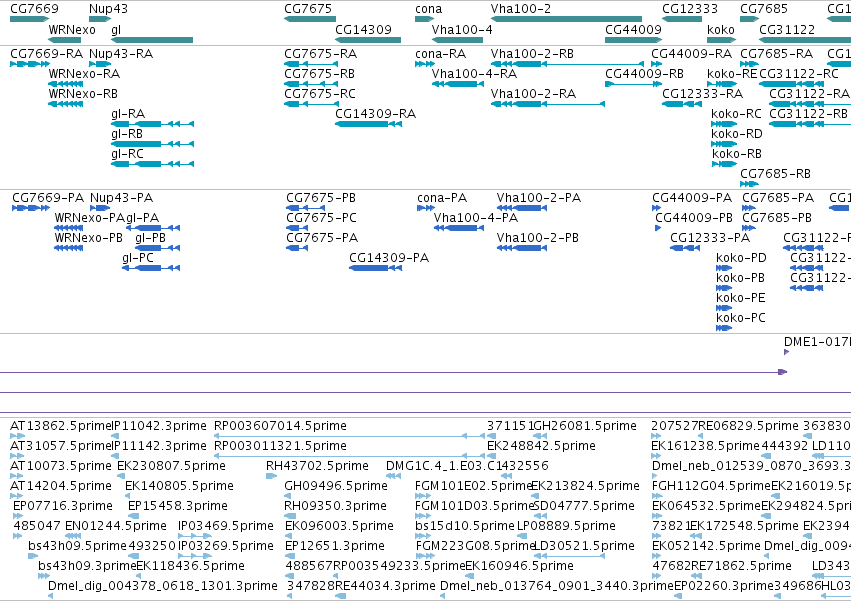
Task: Click the CG7669 gene feature
Action: [x=29, y=19]
